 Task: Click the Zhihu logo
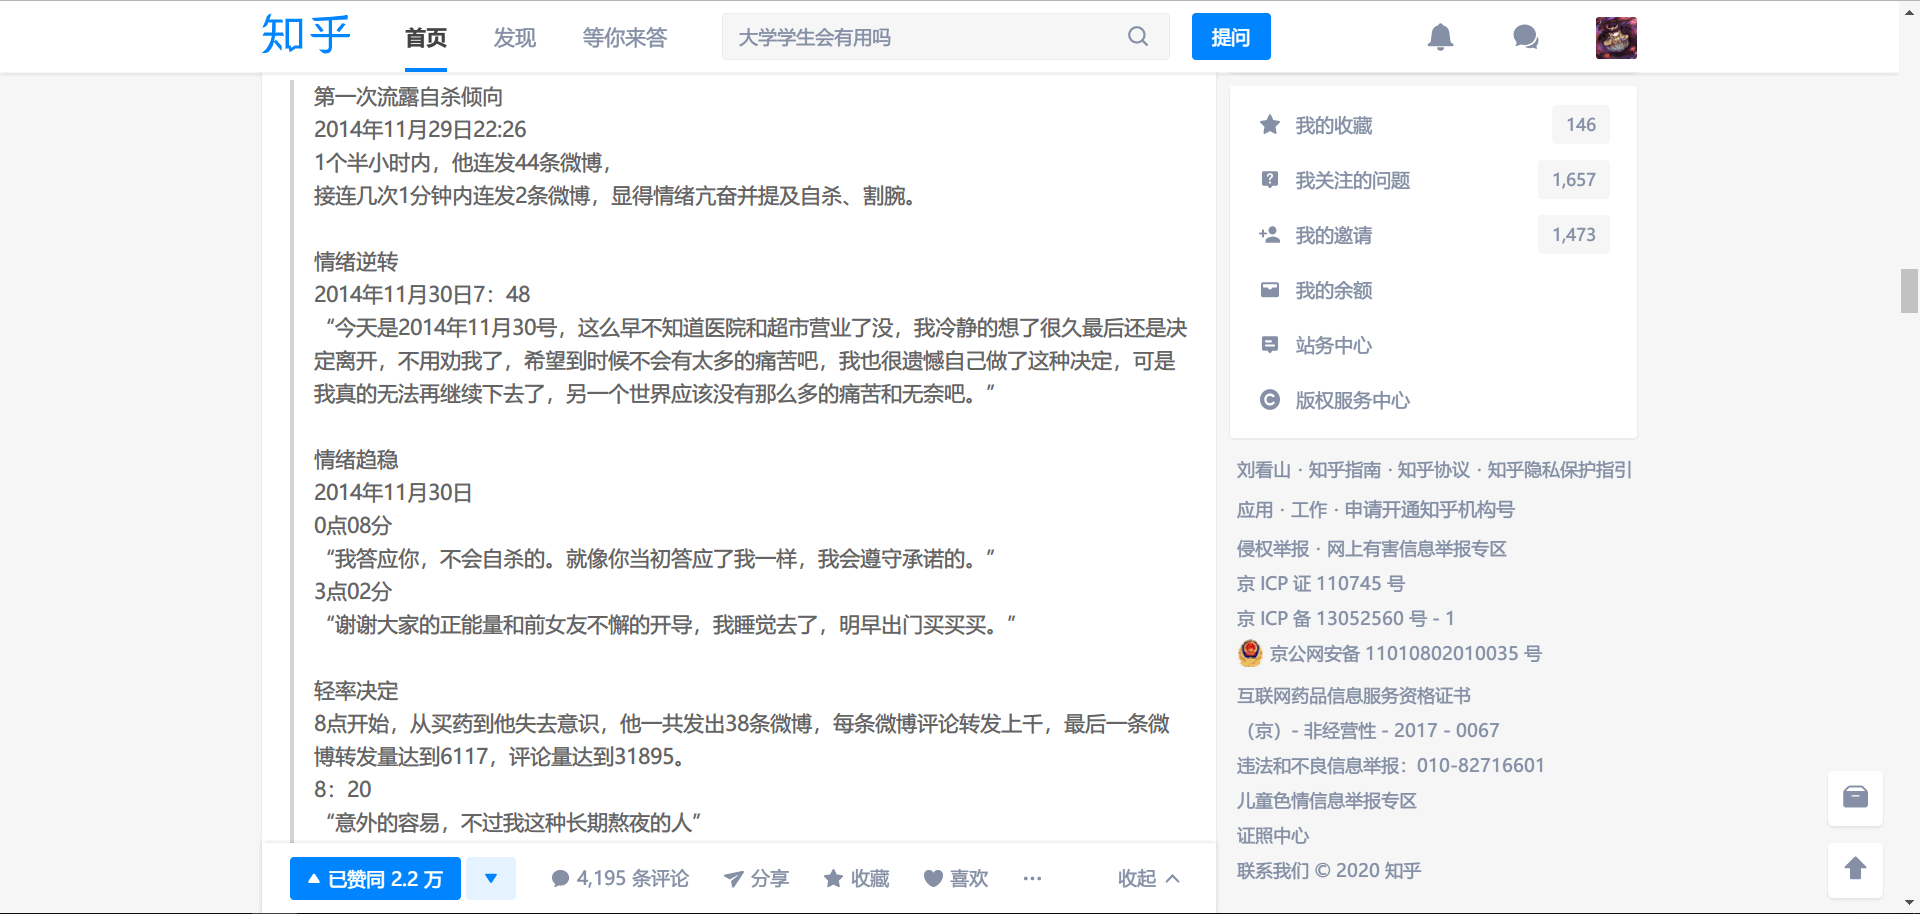pyautogui.click(x=305, y=36)
